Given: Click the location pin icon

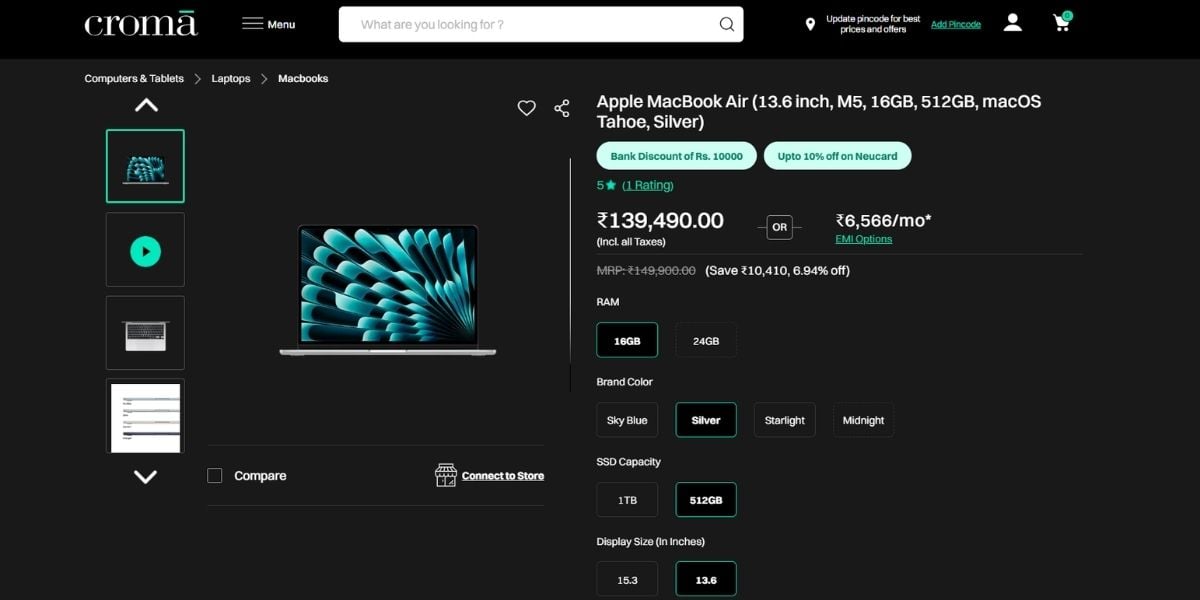Looking at the screenshot, I should 810,24.
